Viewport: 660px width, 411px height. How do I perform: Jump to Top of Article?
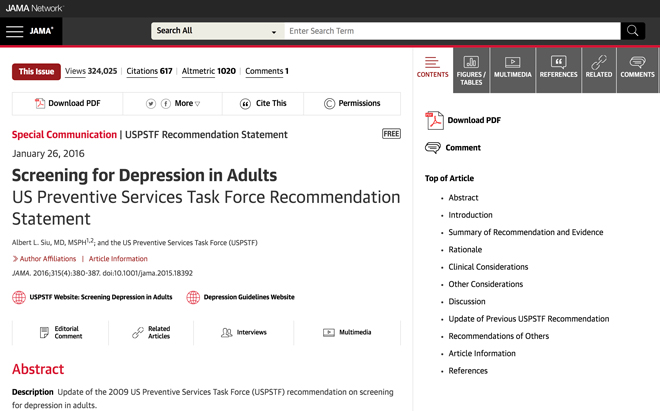(x=449, y=179)
